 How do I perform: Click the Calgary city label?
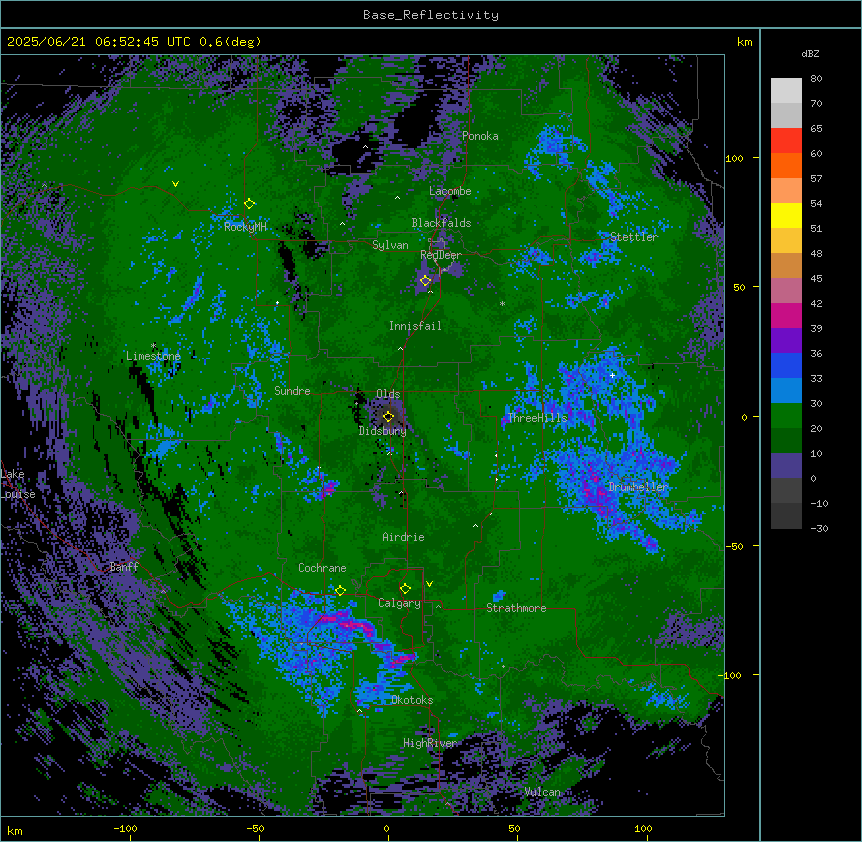pos(399,603)
